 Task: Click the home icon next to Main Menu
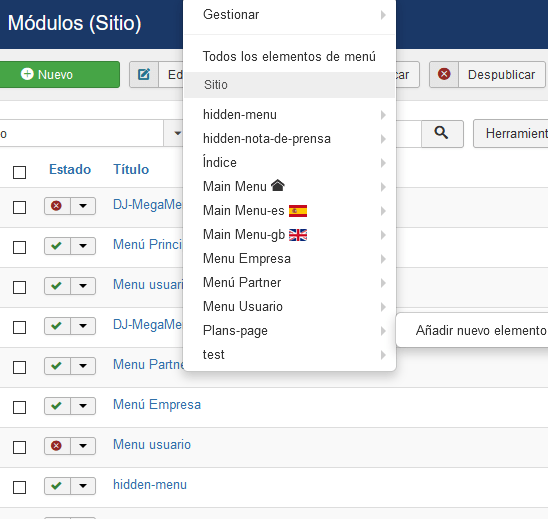pyautogui.click(x=278, y=186)
